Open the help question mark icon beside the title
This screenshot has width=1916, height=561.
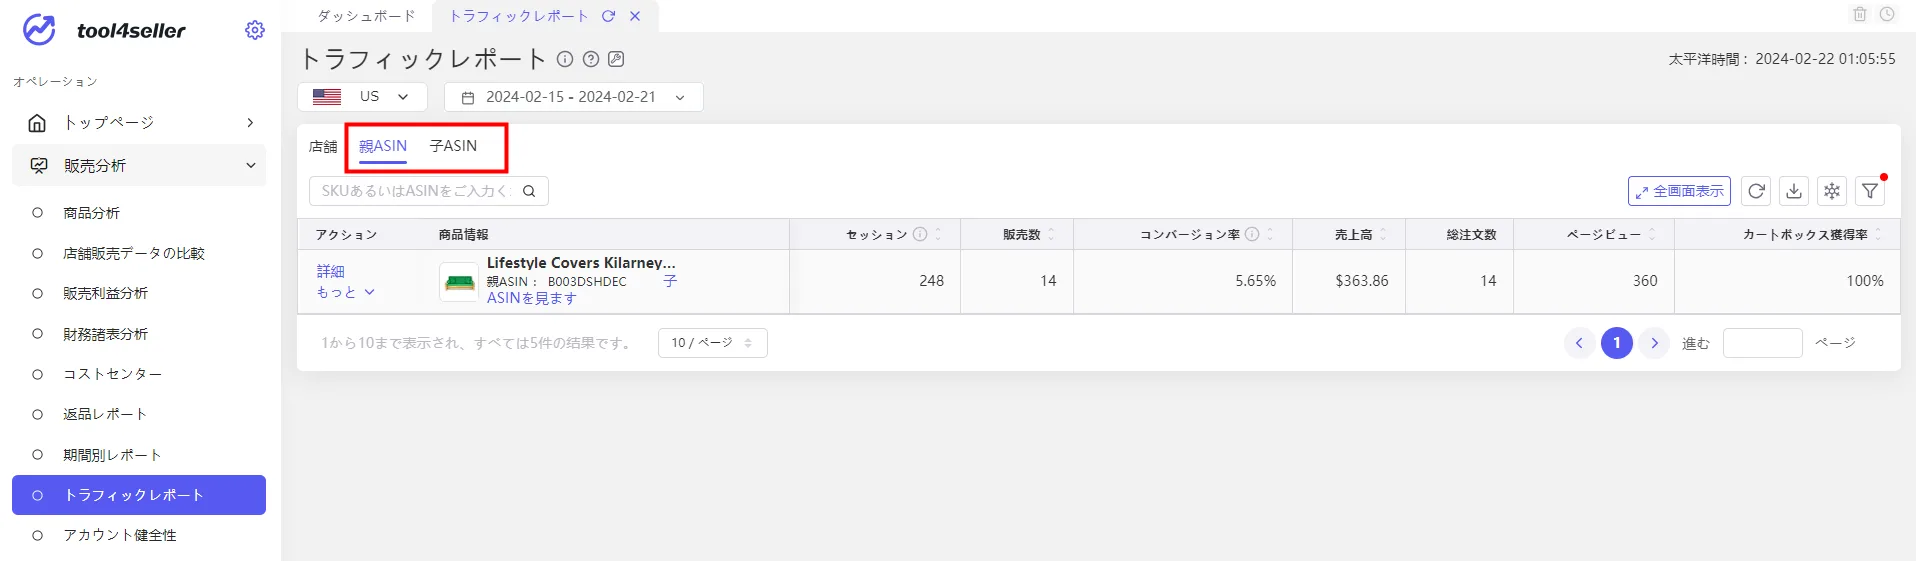[x=591, y=59]
